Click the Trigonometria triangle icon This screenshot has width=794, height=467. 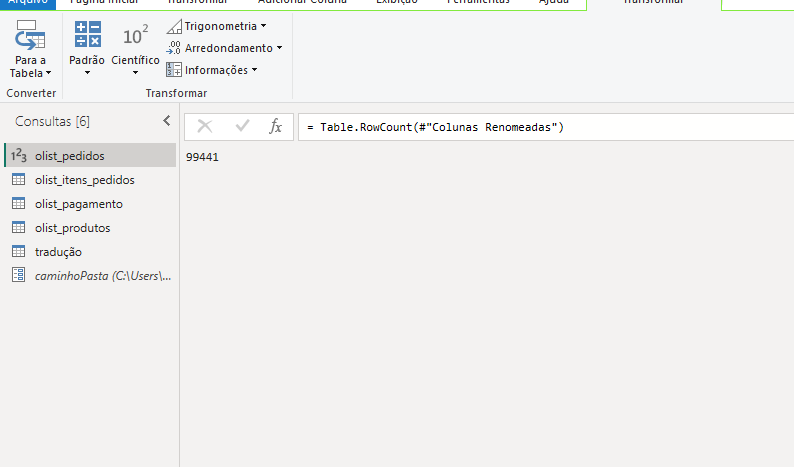tap(174, 26)
